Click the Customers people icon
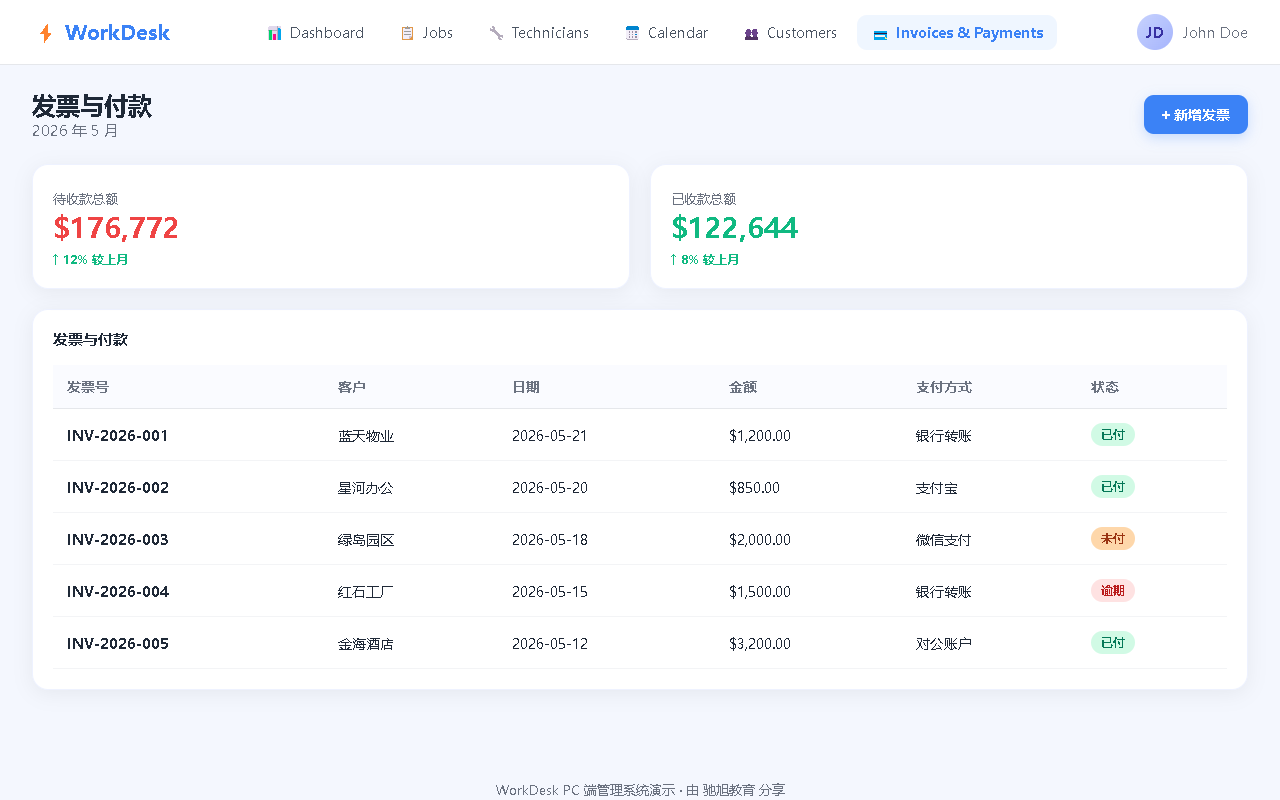The height and width of the screenshot is (800, 1280). click(752, 33)
